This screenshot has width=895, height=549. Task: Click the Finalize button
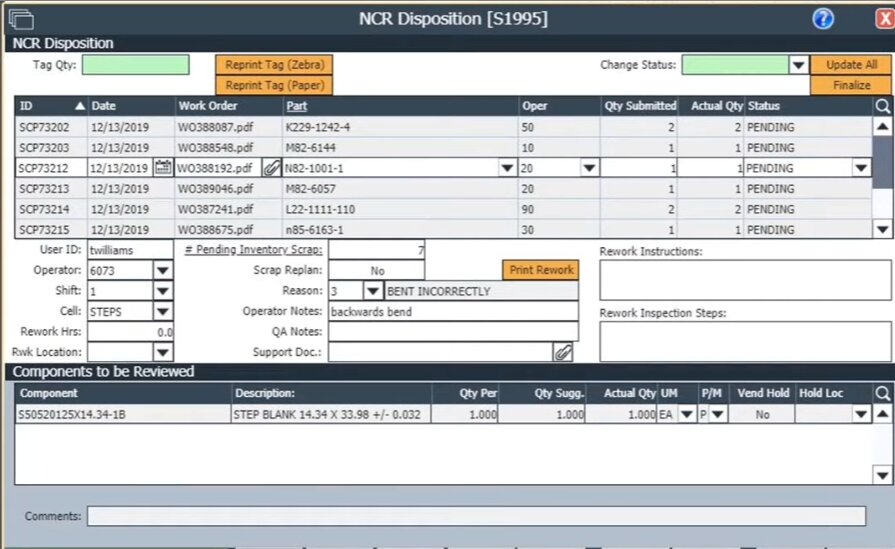851,86
